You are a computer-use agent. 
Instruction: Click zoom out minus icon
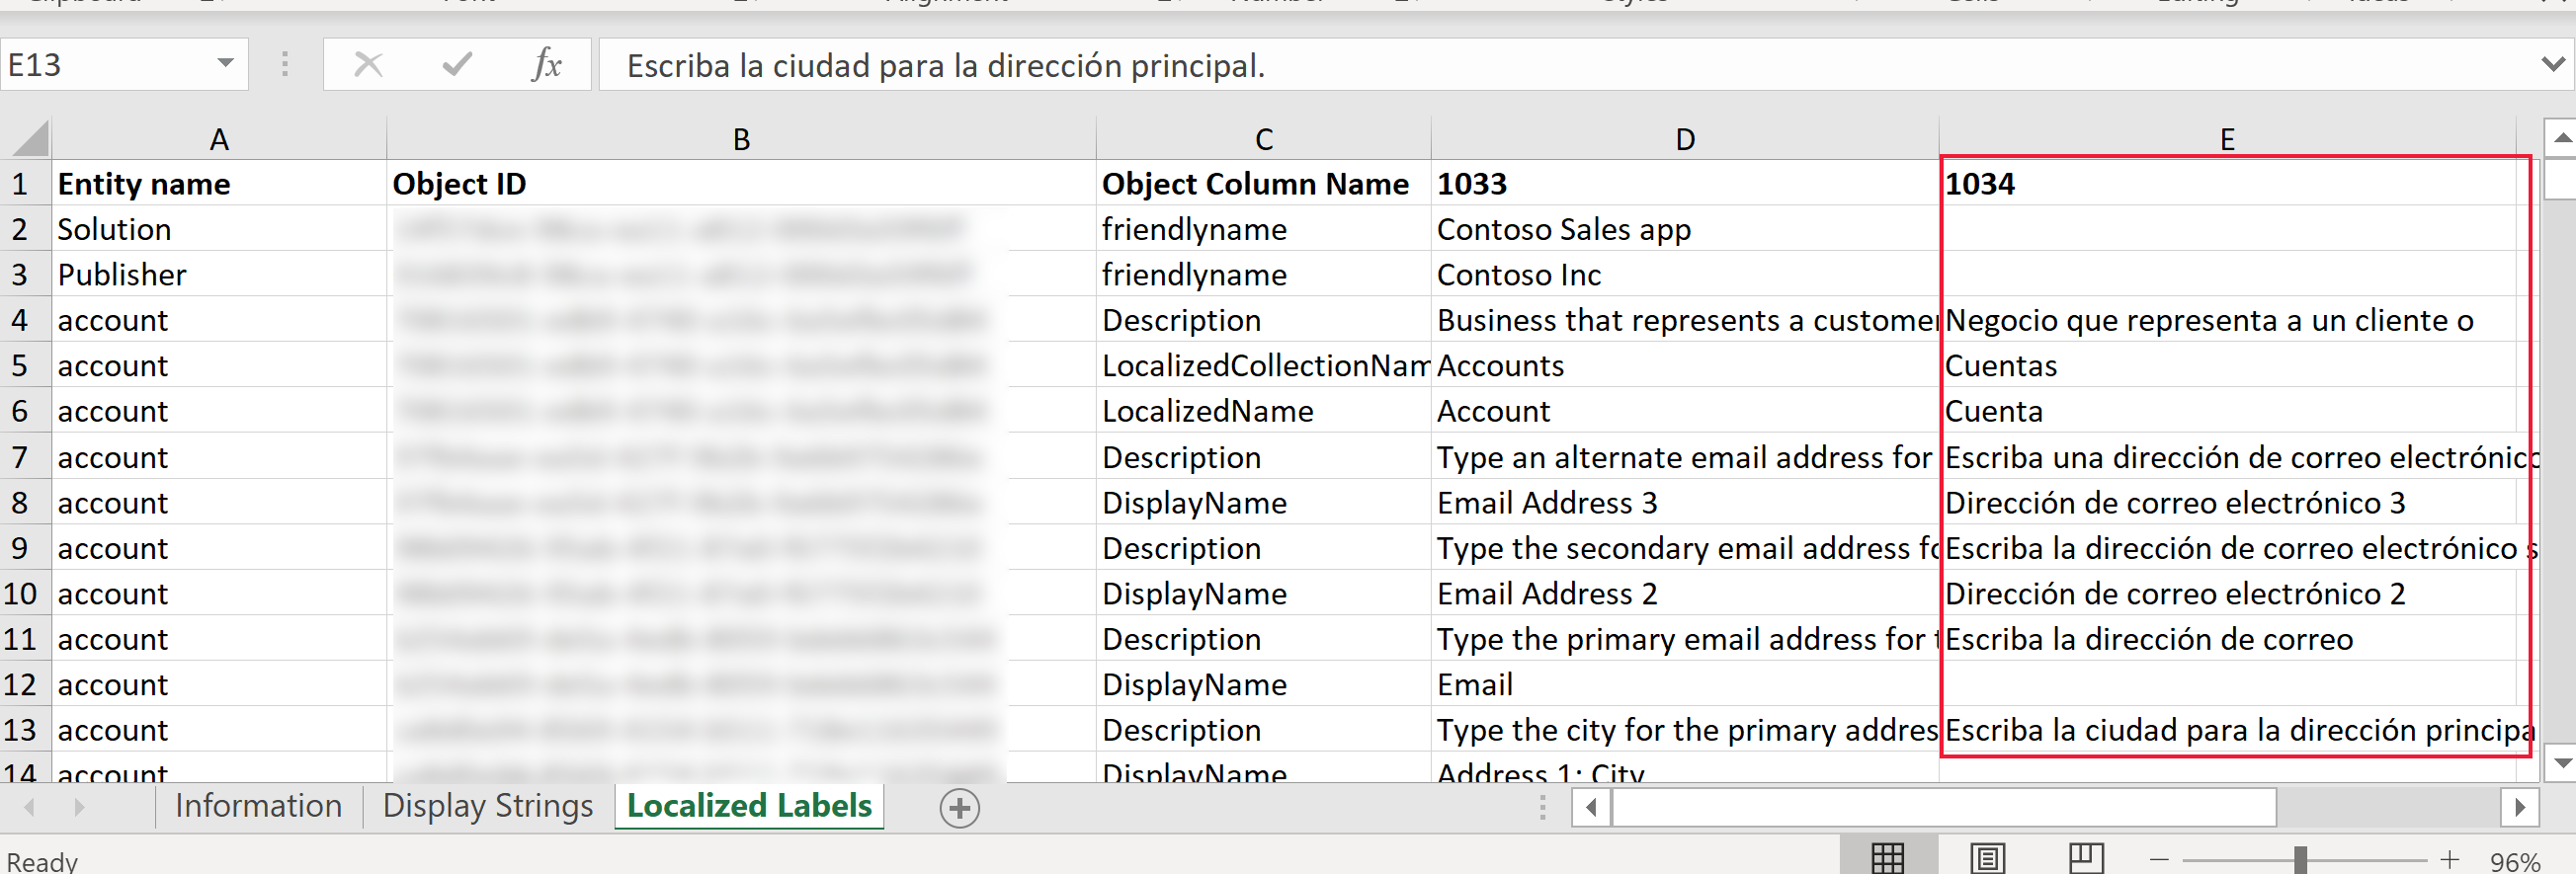[x=2159, y=860]
